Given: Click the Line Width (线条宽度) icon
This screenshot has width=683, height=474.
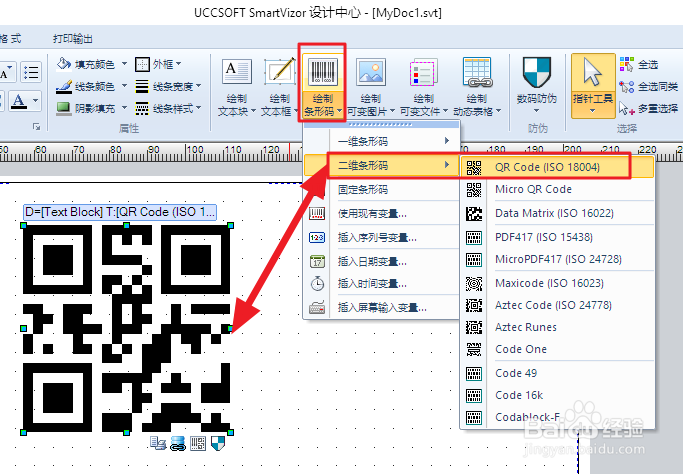Looking at the screenshot, I should click(142, 86).
